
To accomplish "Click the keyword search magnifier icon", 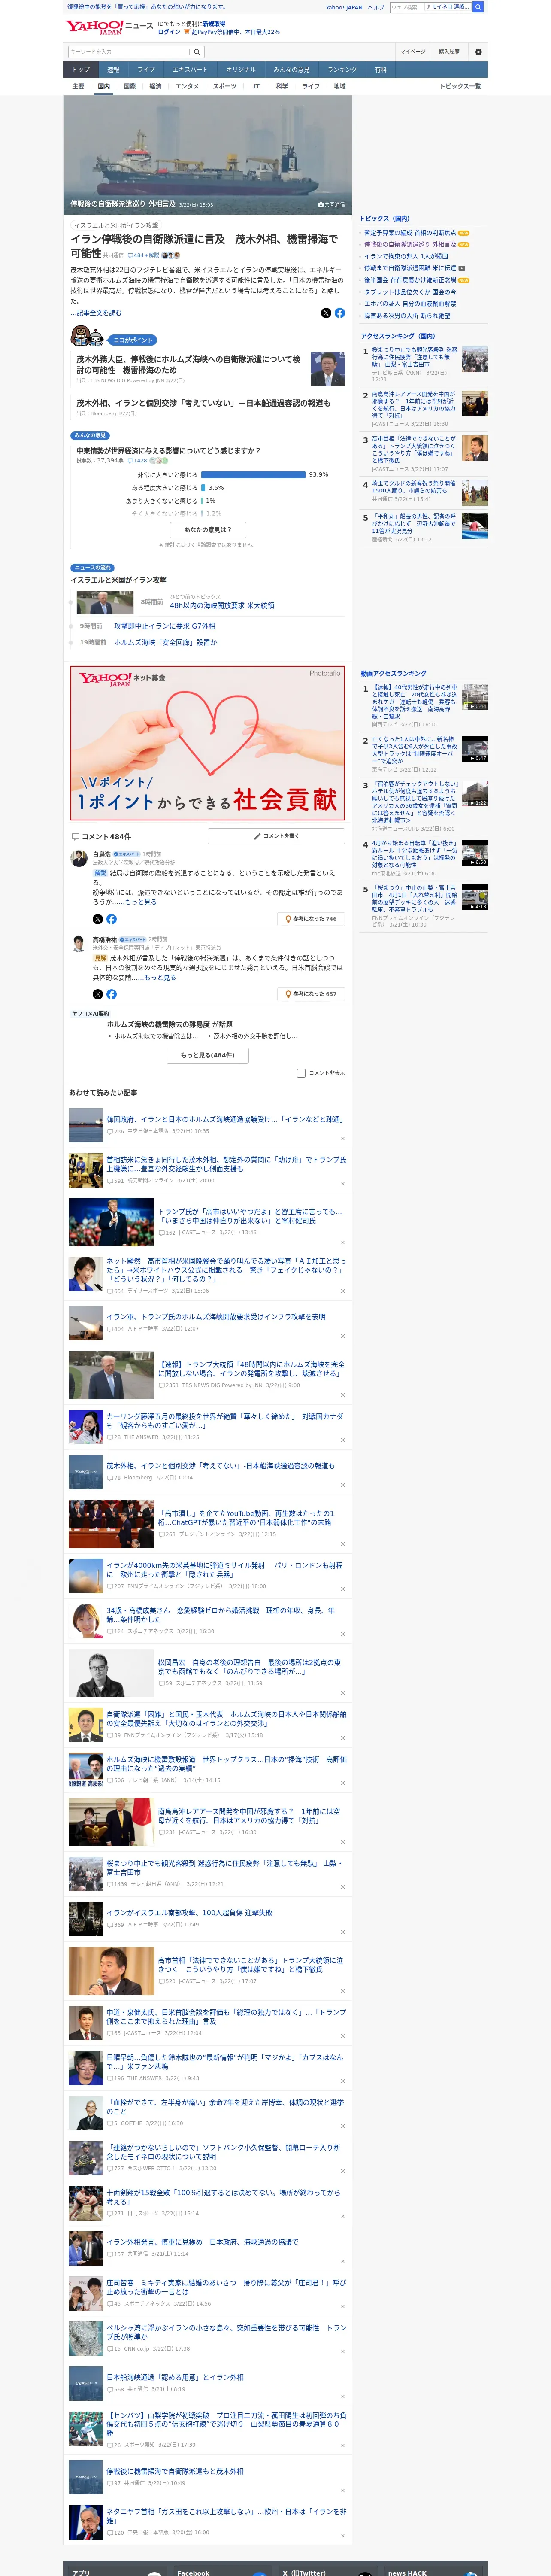I will [x=197, y=52].
